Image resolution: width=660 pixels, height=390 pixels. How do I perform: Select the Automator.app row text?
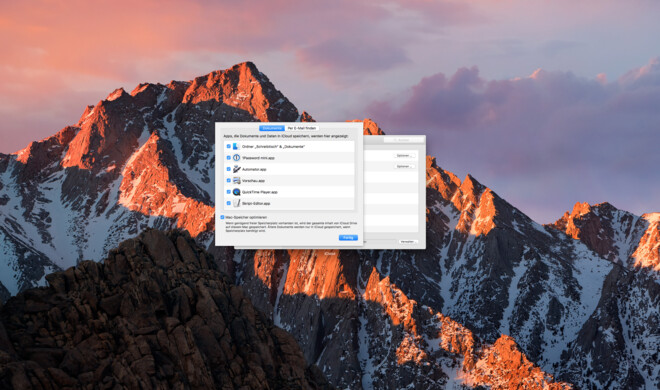point(254,170)
